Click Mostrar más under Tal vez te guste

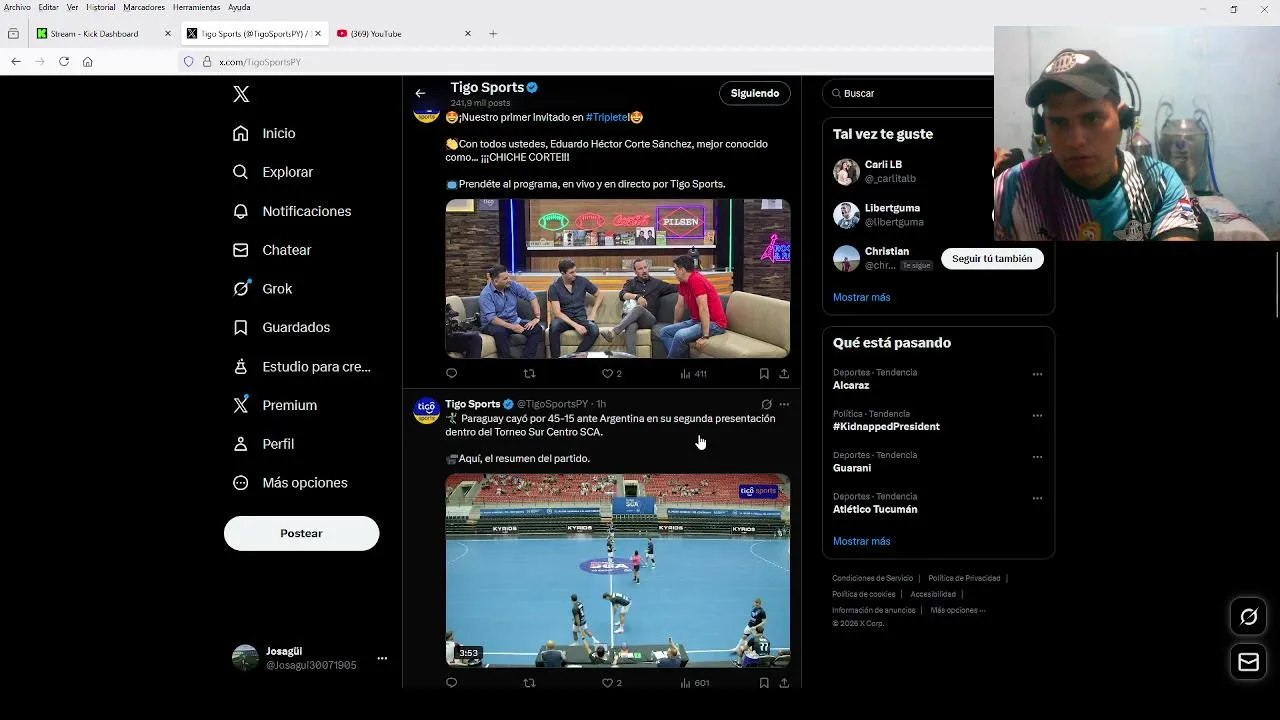[x=861, y=297]
